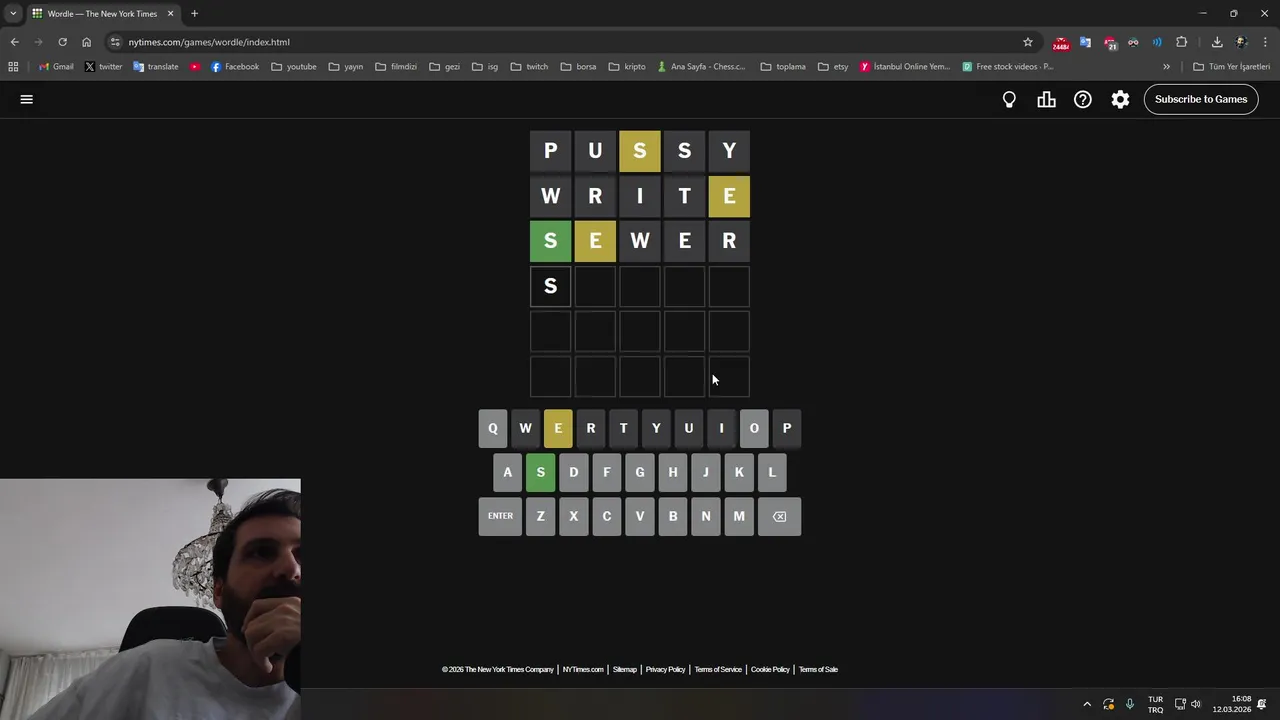Open a new browser tab

194,14
